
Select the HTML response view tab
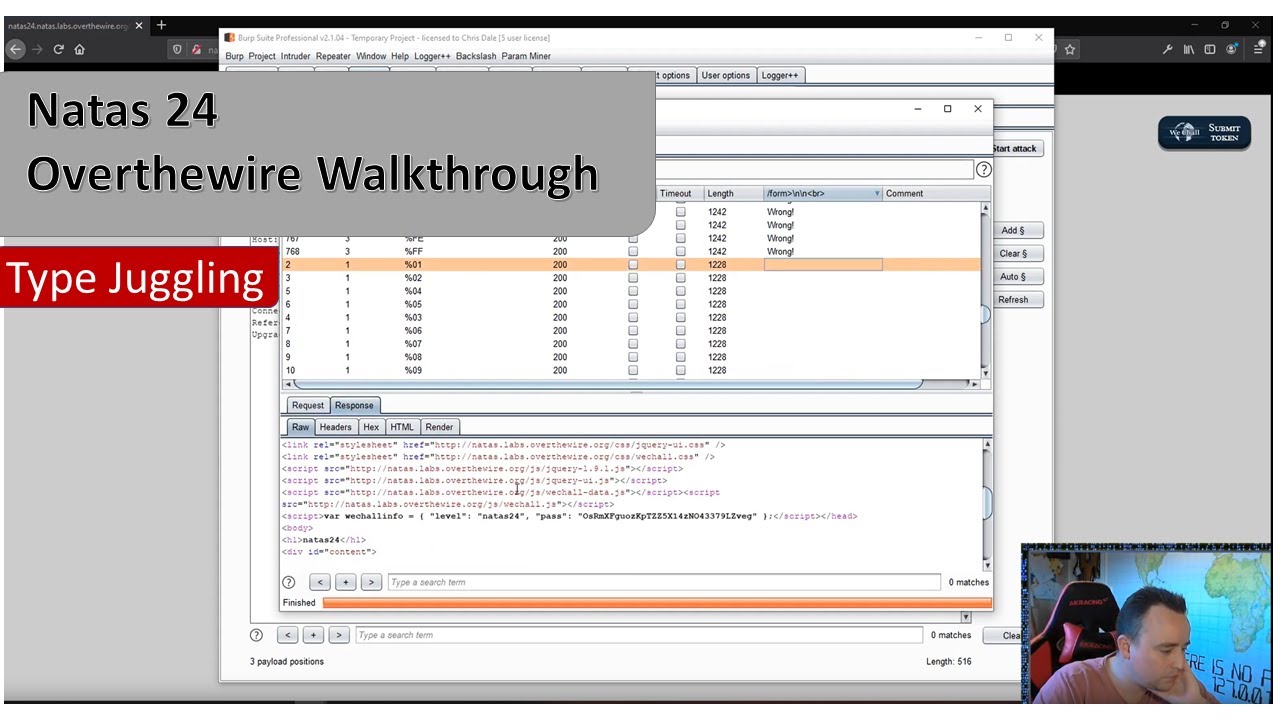click(x=402, y=427)
